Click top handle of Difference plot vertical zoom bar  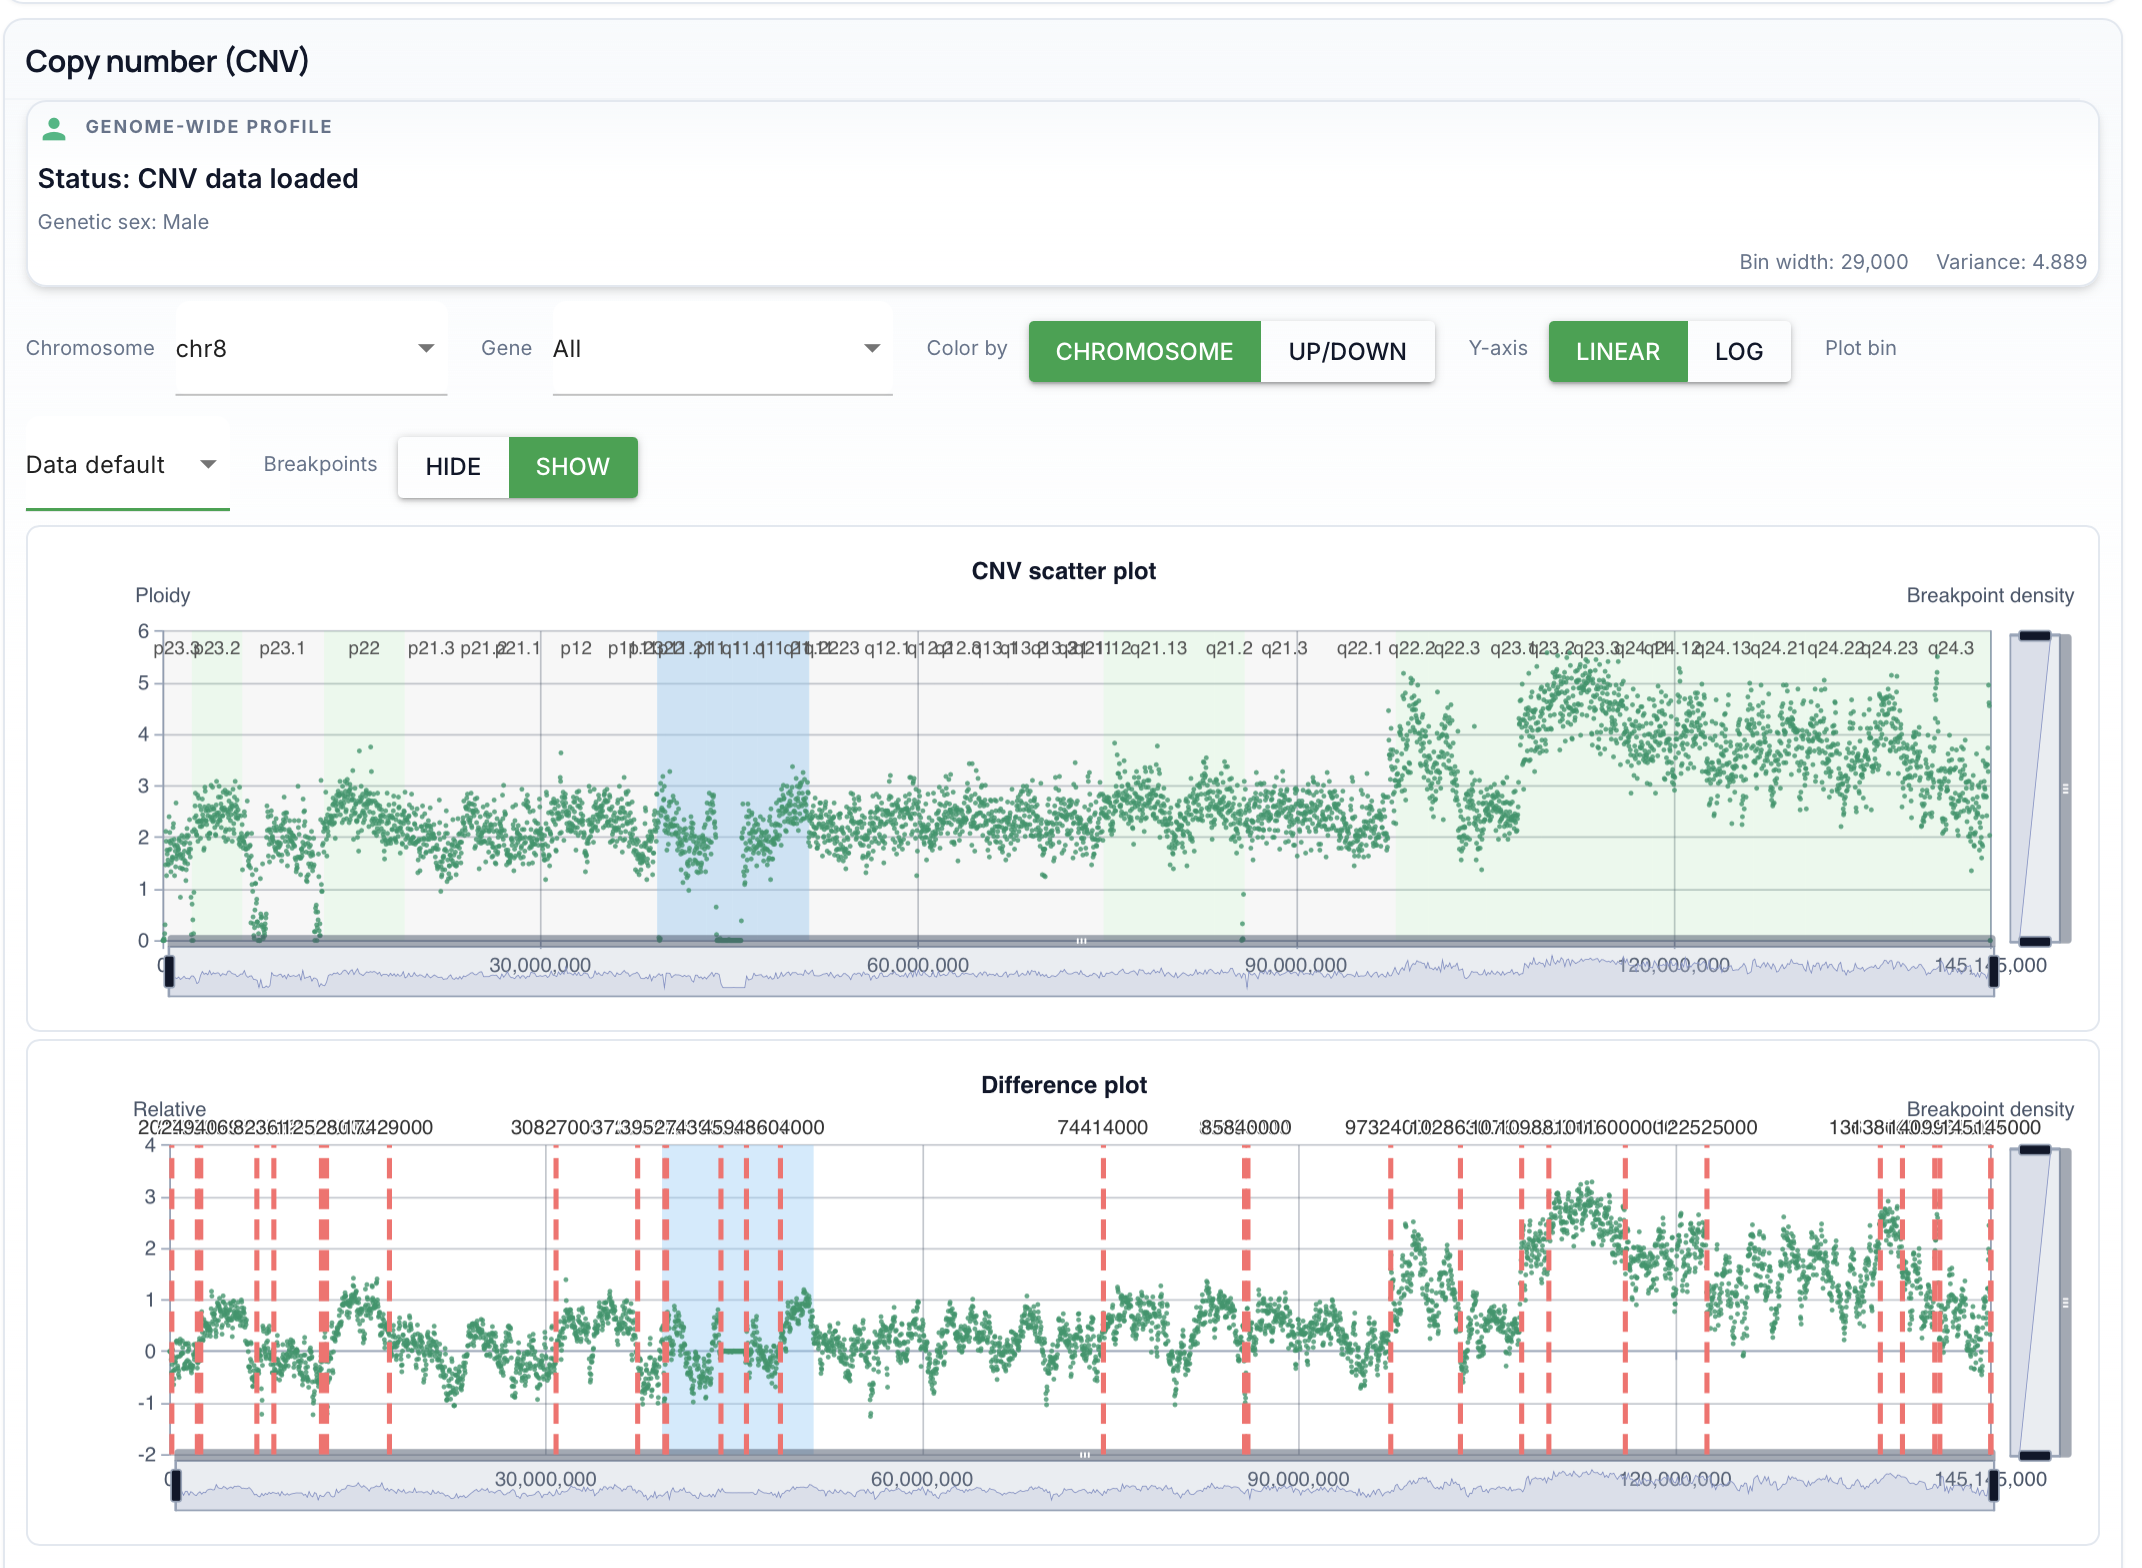click(2034, 1150)
